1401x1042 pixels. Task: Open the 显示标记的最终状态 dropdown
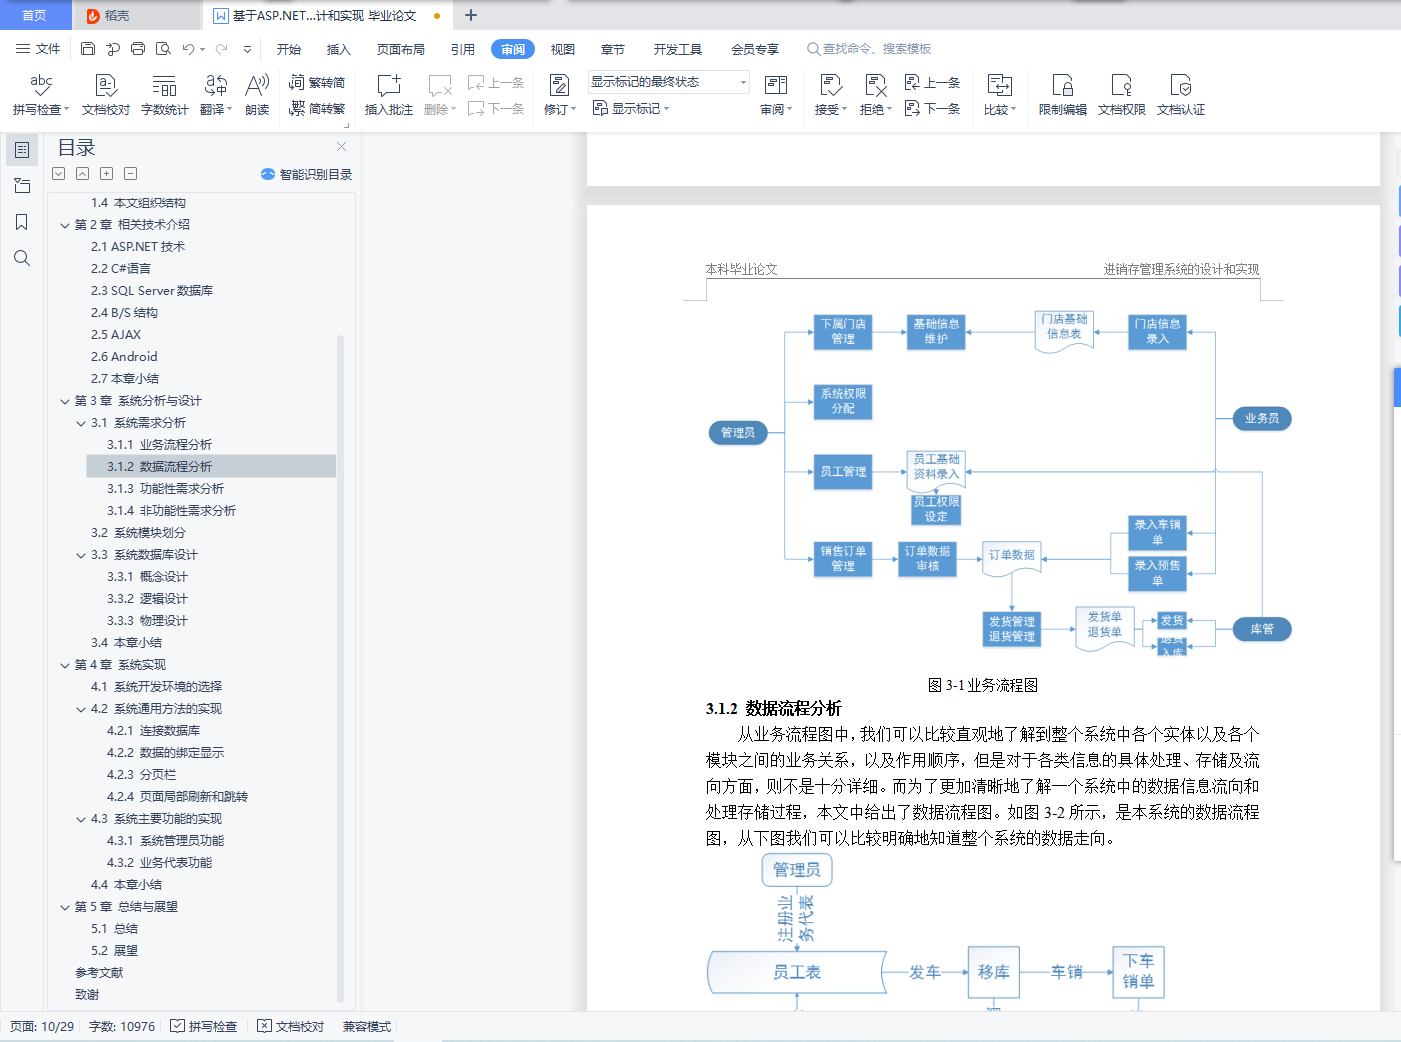coord(668,82)
